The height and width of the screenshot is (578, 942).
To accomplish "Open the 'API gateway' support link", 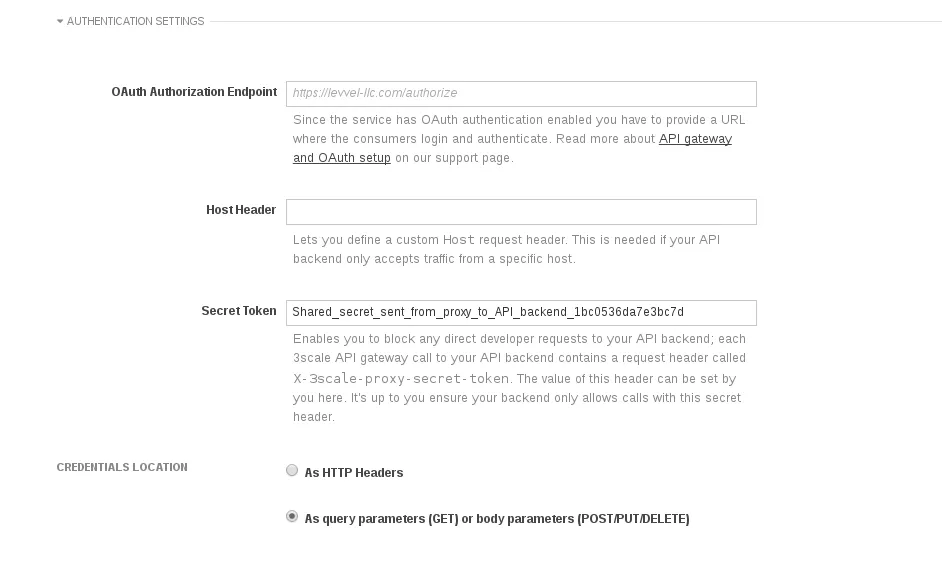I will pos(695,139).
